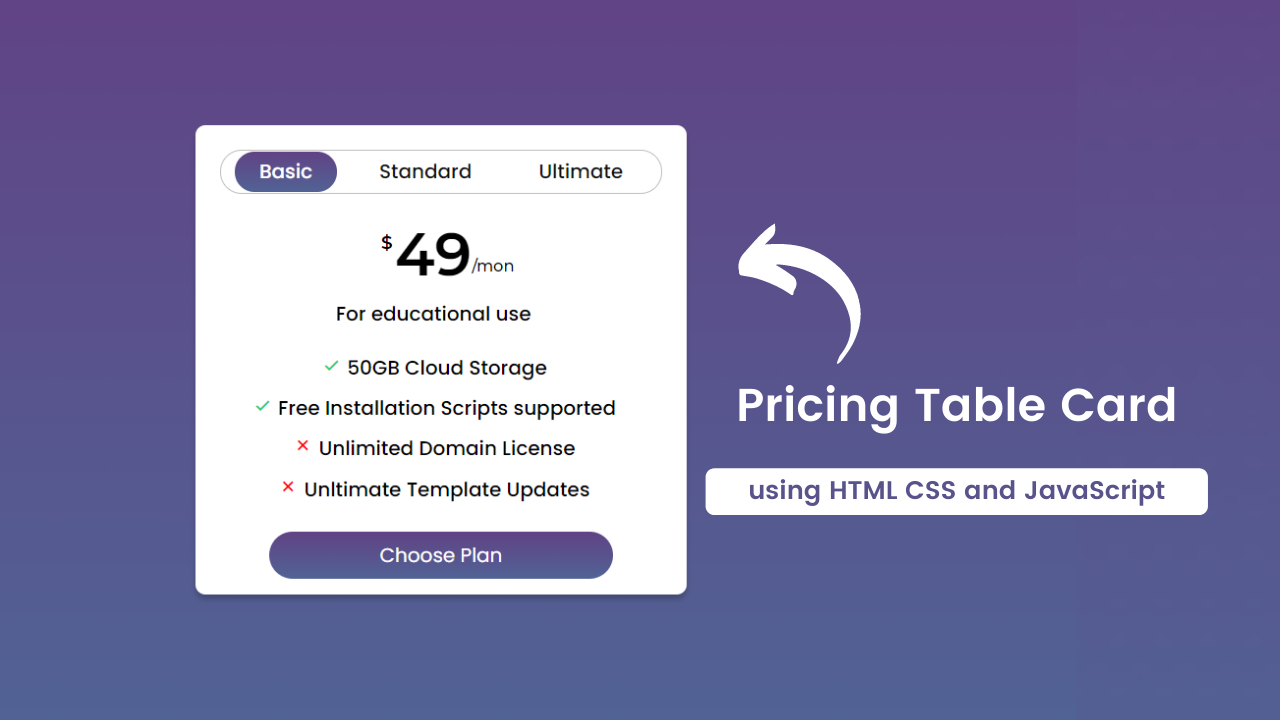
Task: Click the For educational use description
Action: point(433,313)
